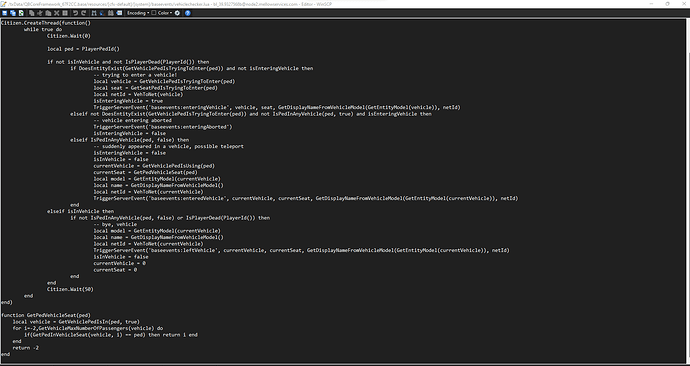Image resolution: width=690 pixels, height=366 pixels.
Task: Open editor preferences gear icon
Action: (x=177, y=13)
